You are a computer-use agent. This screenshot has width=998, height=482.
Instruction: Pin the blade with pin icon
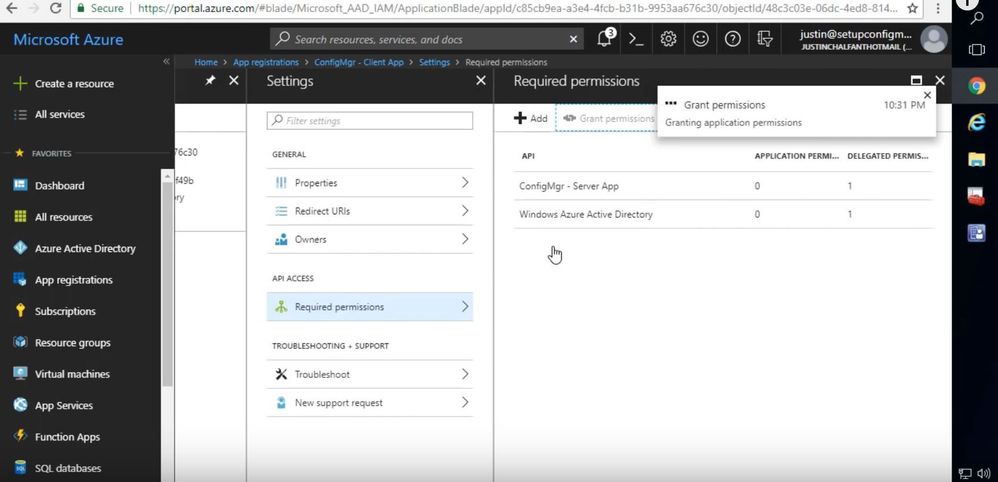(210, 81)
